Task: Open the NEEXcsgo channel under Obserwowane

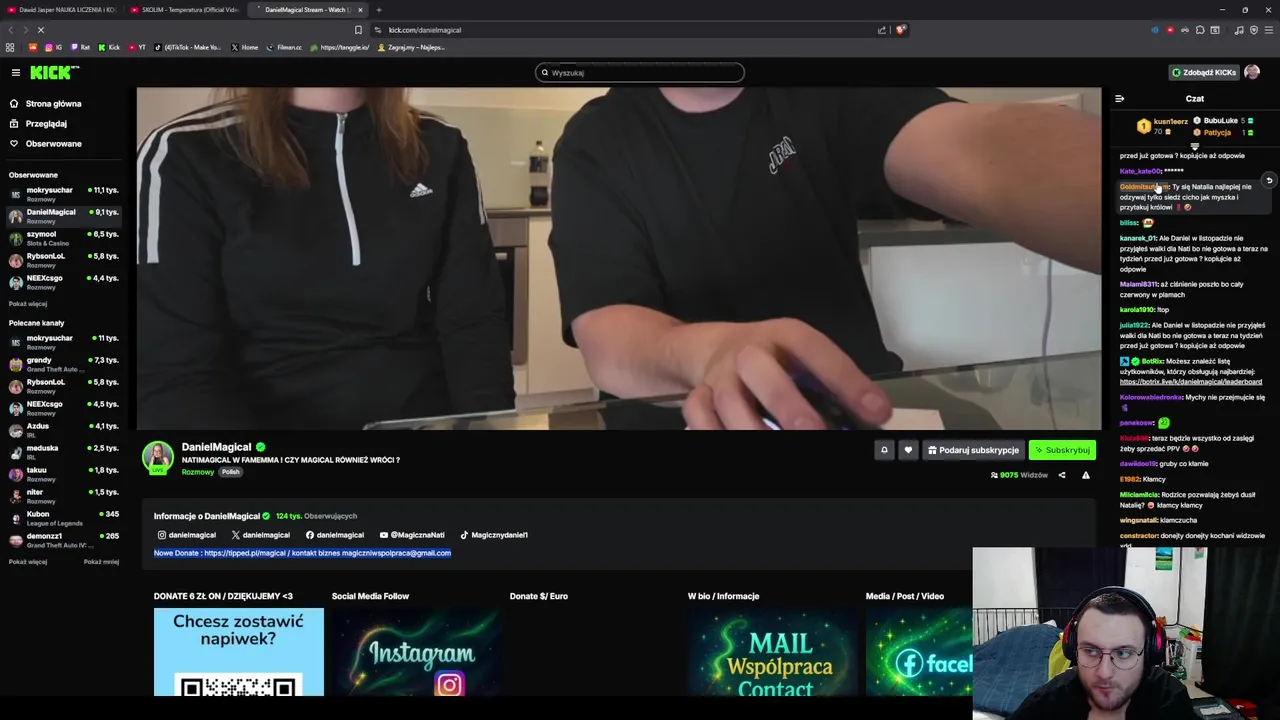Action: tap(64, 282)
